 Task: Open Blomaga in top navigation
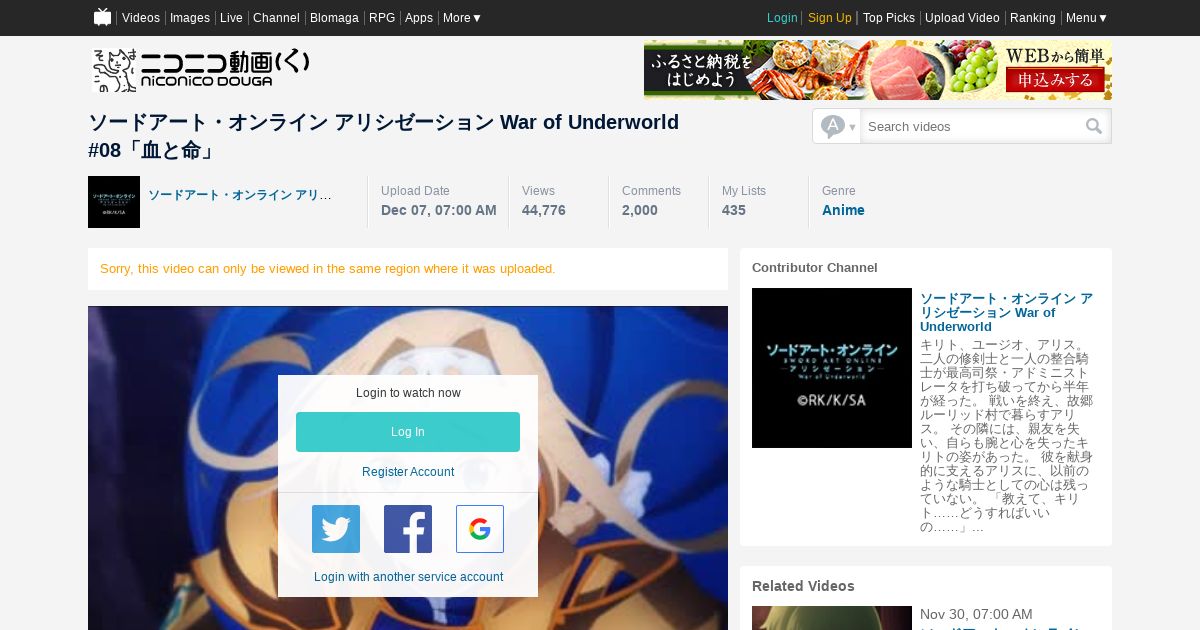pos(334,18)
